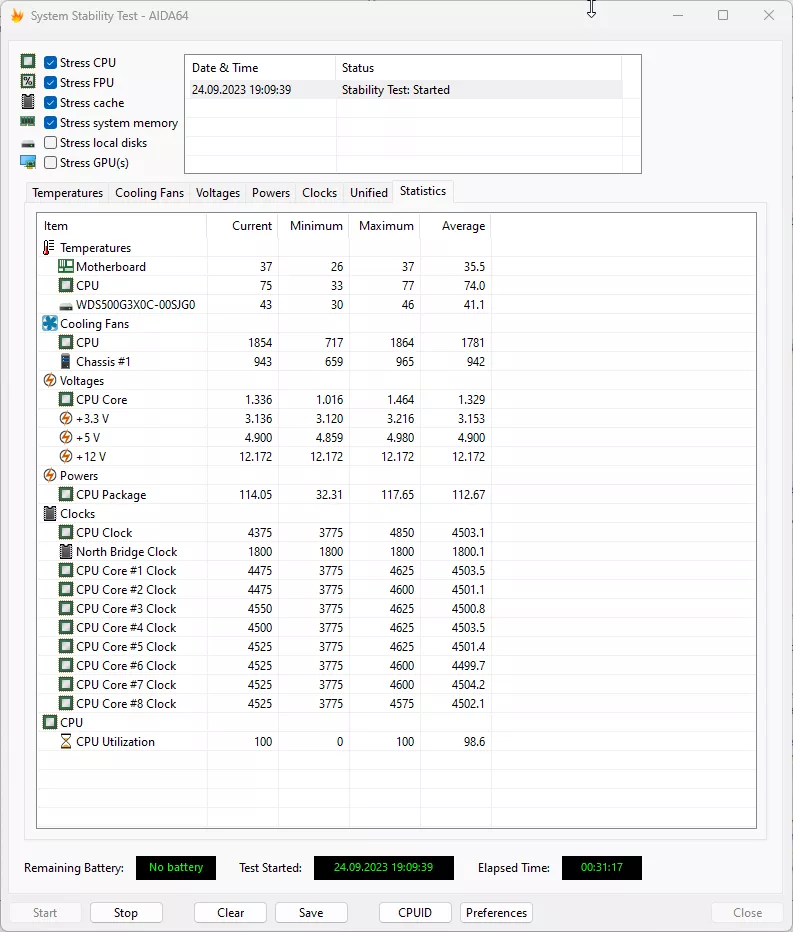This screenshot has height=932, width=793.
Task: Stop the stability test
Action: 126,912
